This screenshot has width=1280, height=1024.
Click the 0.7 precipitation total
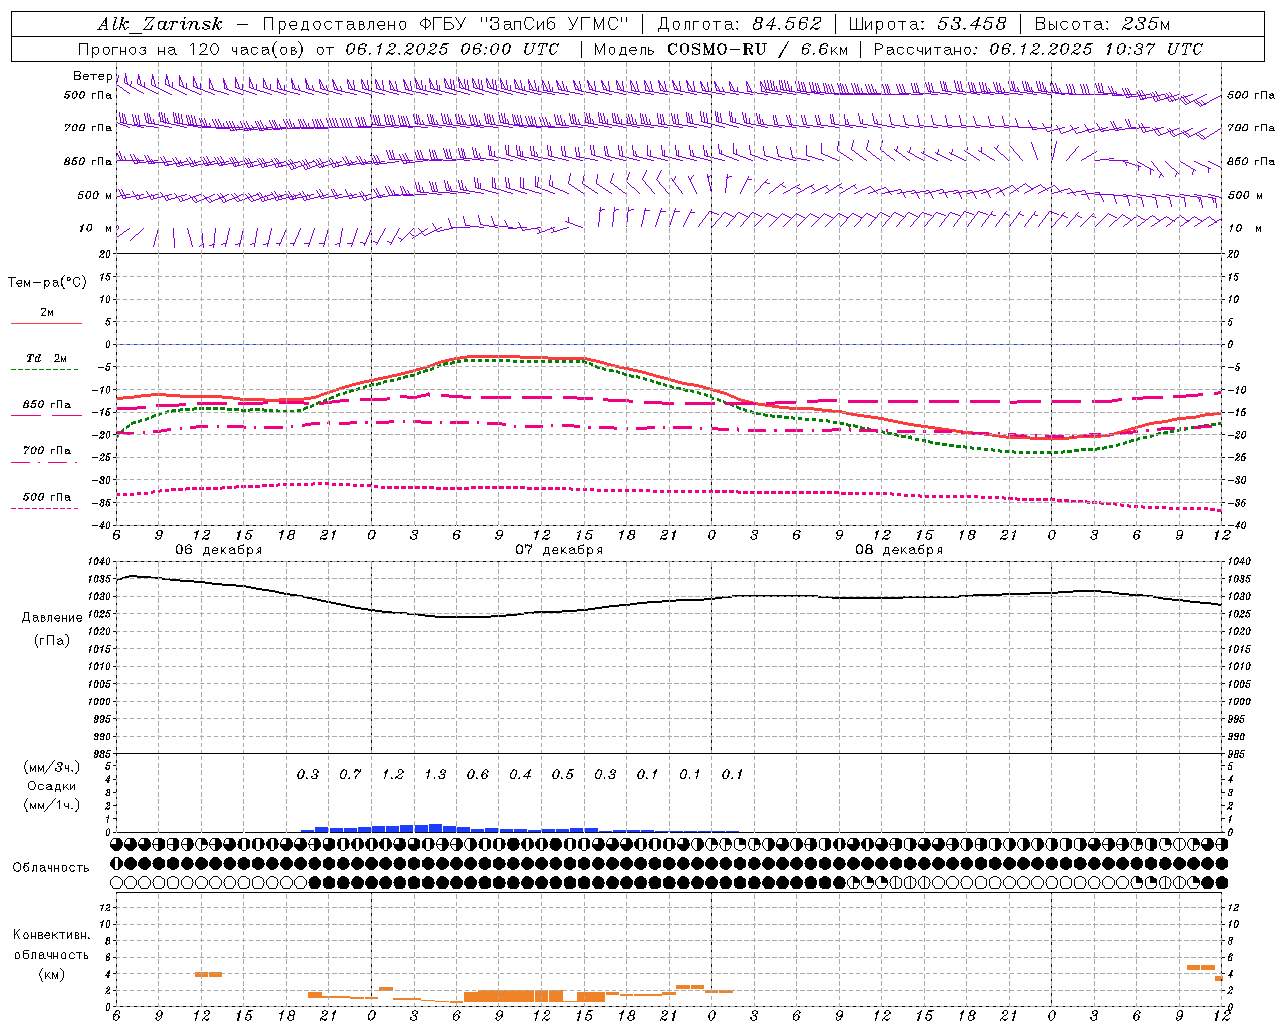(350, 774)
